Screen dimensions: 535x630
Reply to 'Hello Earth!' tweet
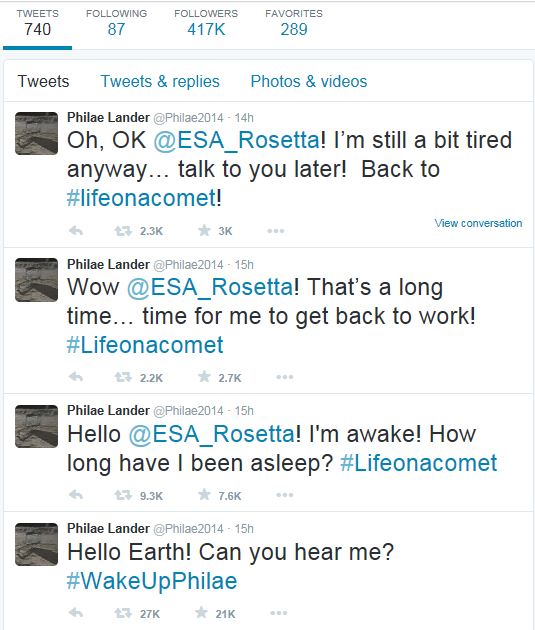(x=76, y=613)
